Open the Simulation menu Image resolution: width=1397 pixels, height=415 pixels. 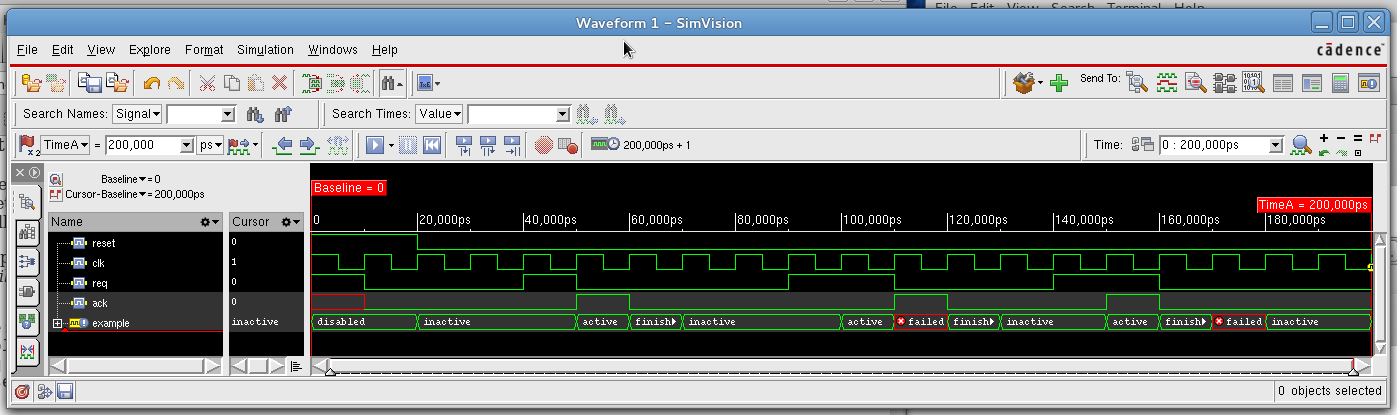pos(265,49)
